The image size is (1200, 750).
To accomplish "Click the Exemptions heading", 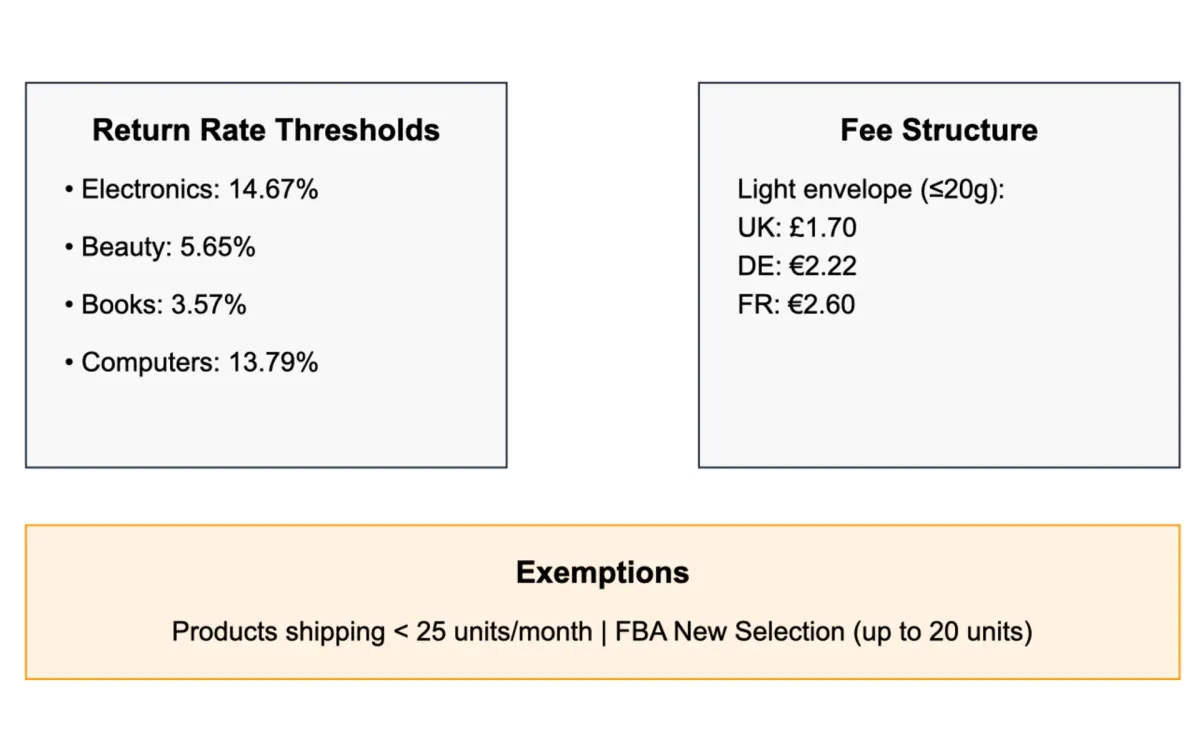I will coord(602,572).
